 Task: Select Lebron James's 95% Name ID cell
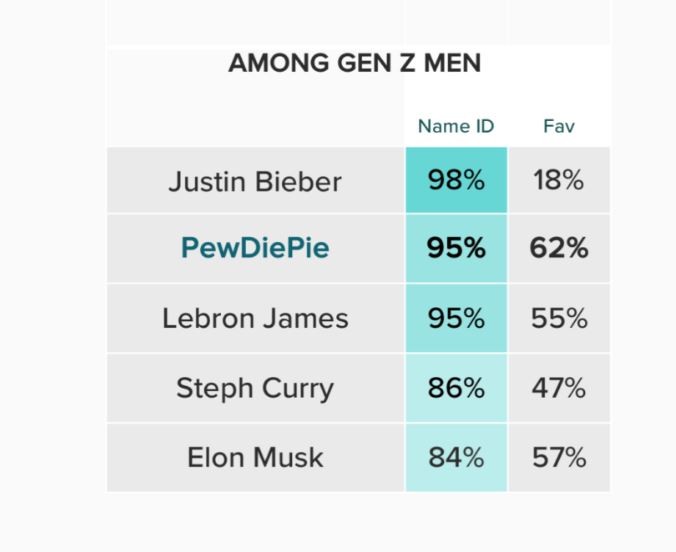pyautogui.click(x=456, y=318)
